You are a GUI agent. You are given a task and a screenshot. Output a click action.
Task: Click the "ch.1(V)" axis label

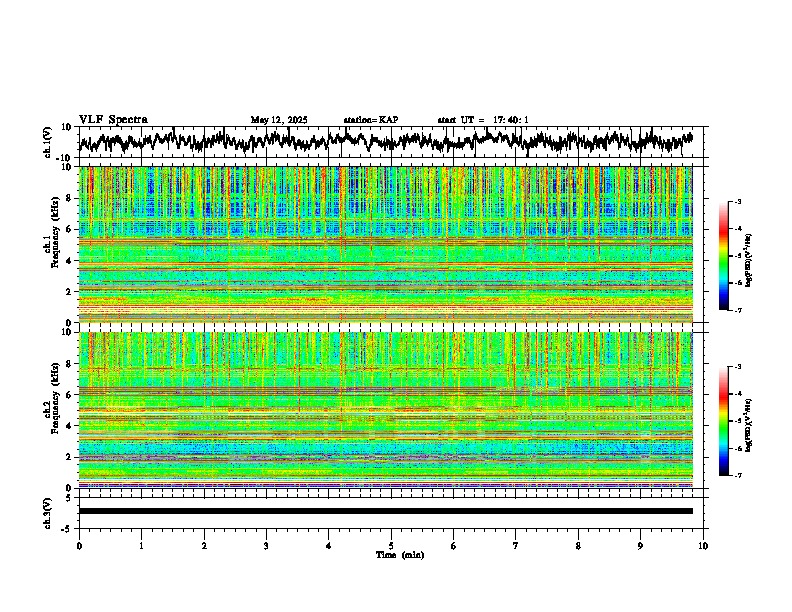coord(48,142)
